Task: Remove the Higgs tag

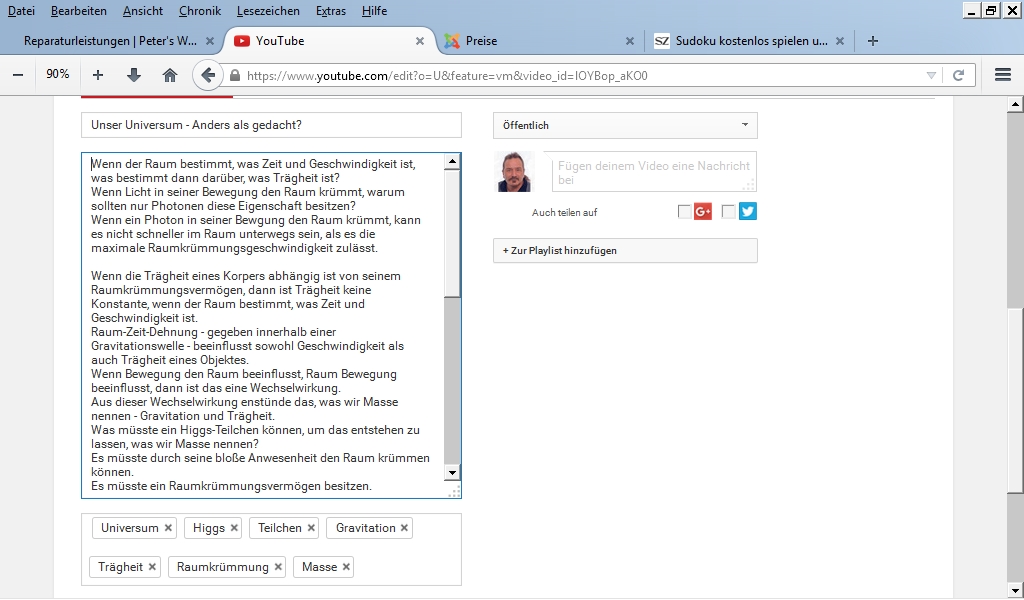Action: pyautogui.click(x=235, y=528)
